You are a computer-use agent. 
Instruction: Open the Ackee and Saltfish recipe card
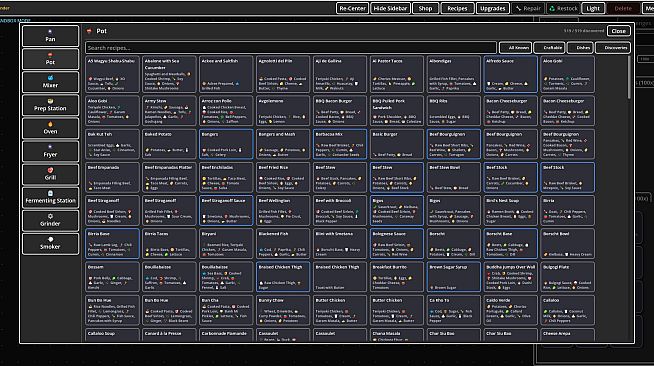(x=226, y=74)
